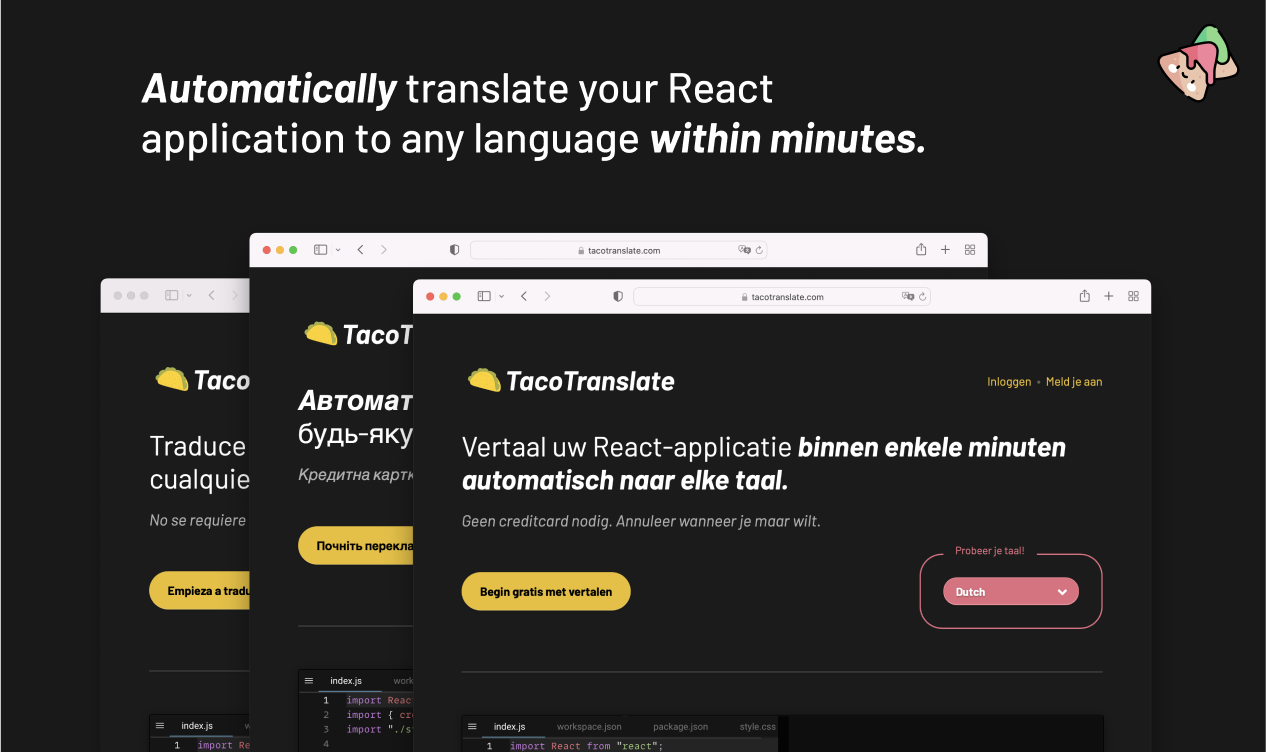Screen dimensions: 1266x752
Task: Reload the page in the front Dutch browser window
Action: click(x=922, y=297)
